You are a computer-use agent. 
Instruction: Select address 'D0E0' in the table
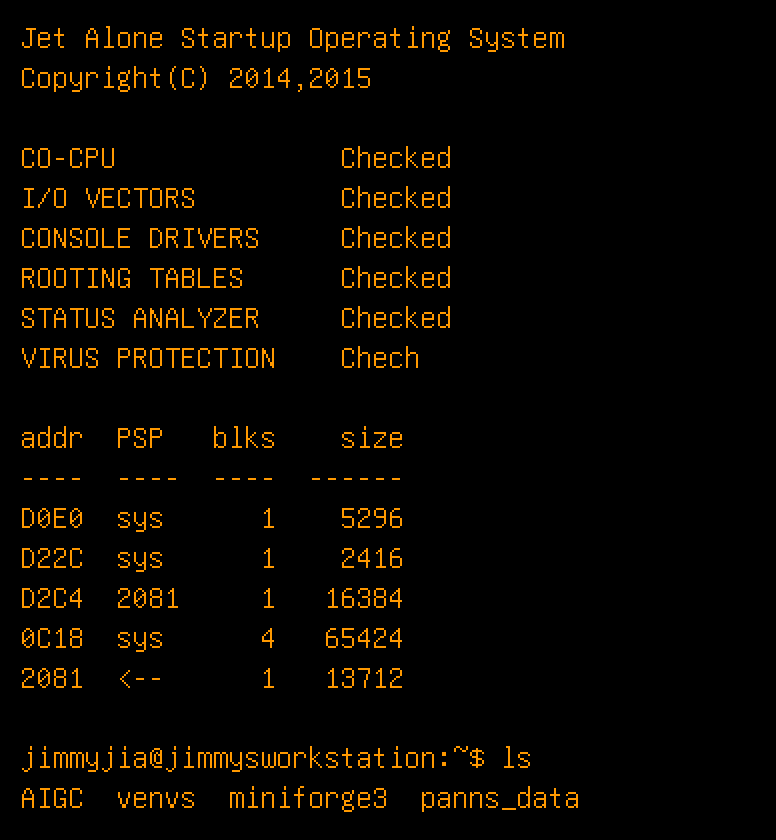coord(52,519)
